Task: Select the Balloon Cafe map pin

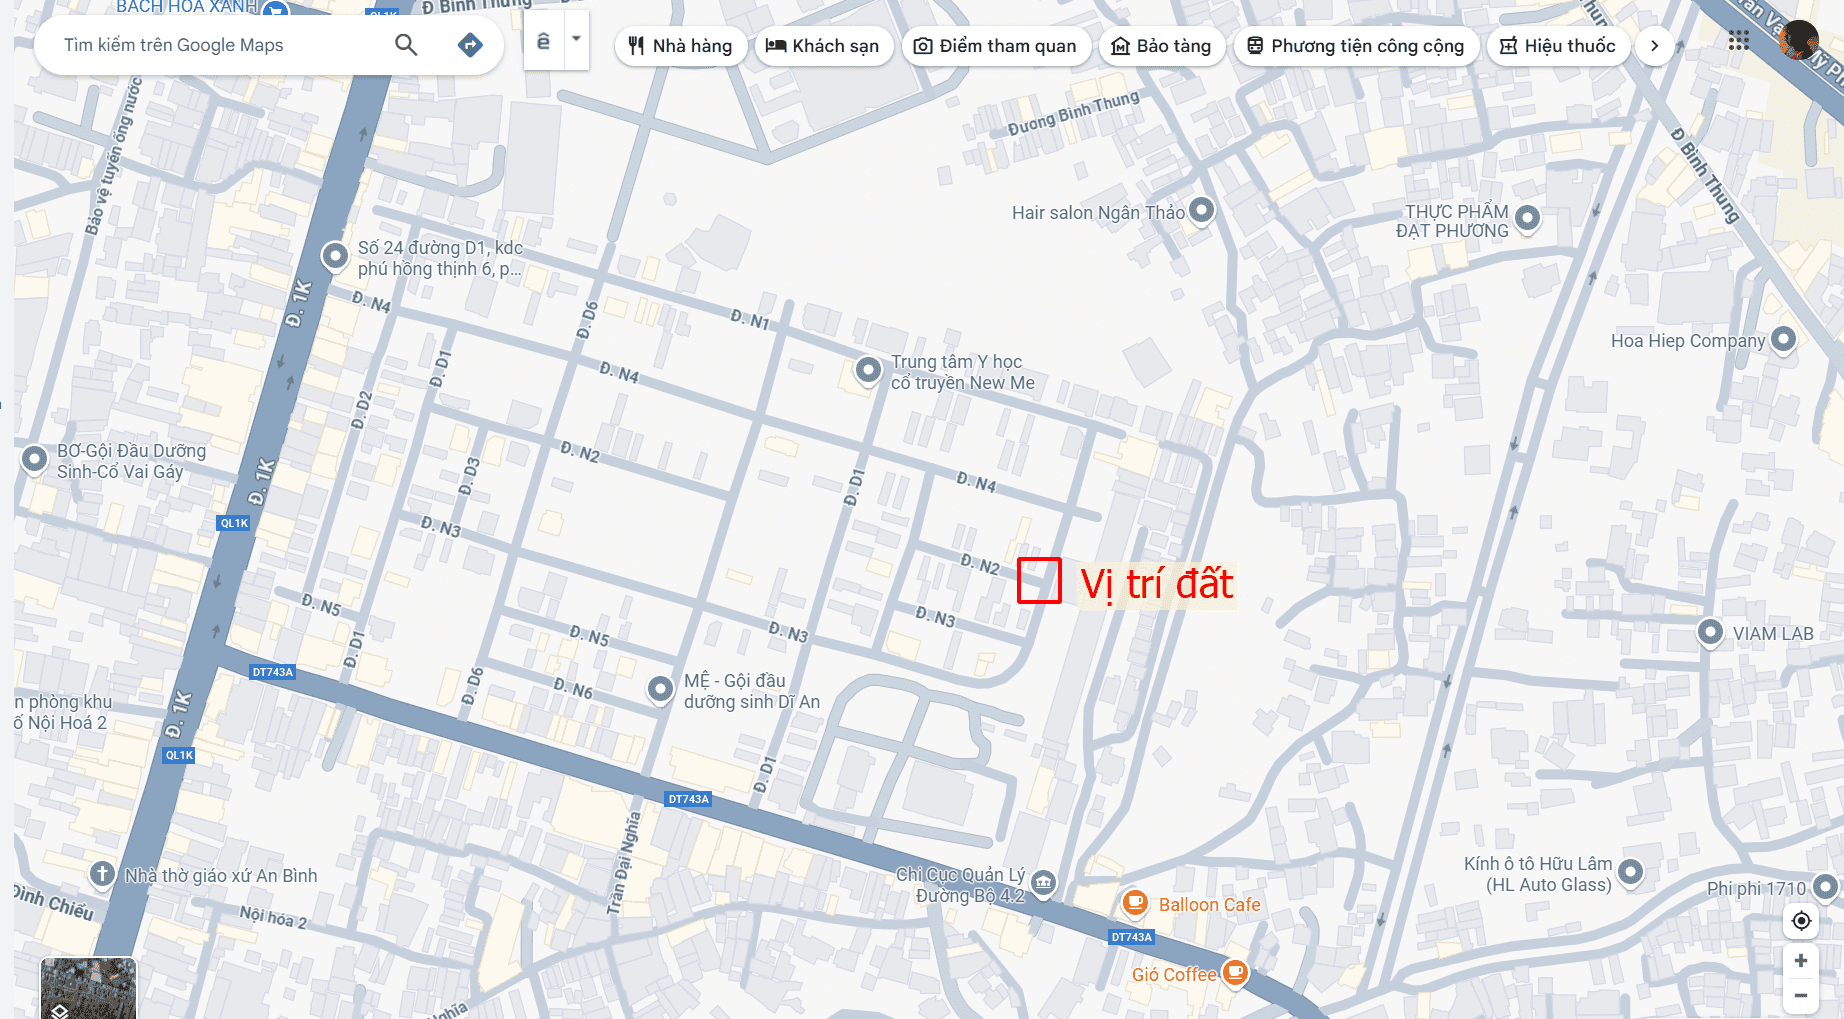Action: pos(1135,902)
